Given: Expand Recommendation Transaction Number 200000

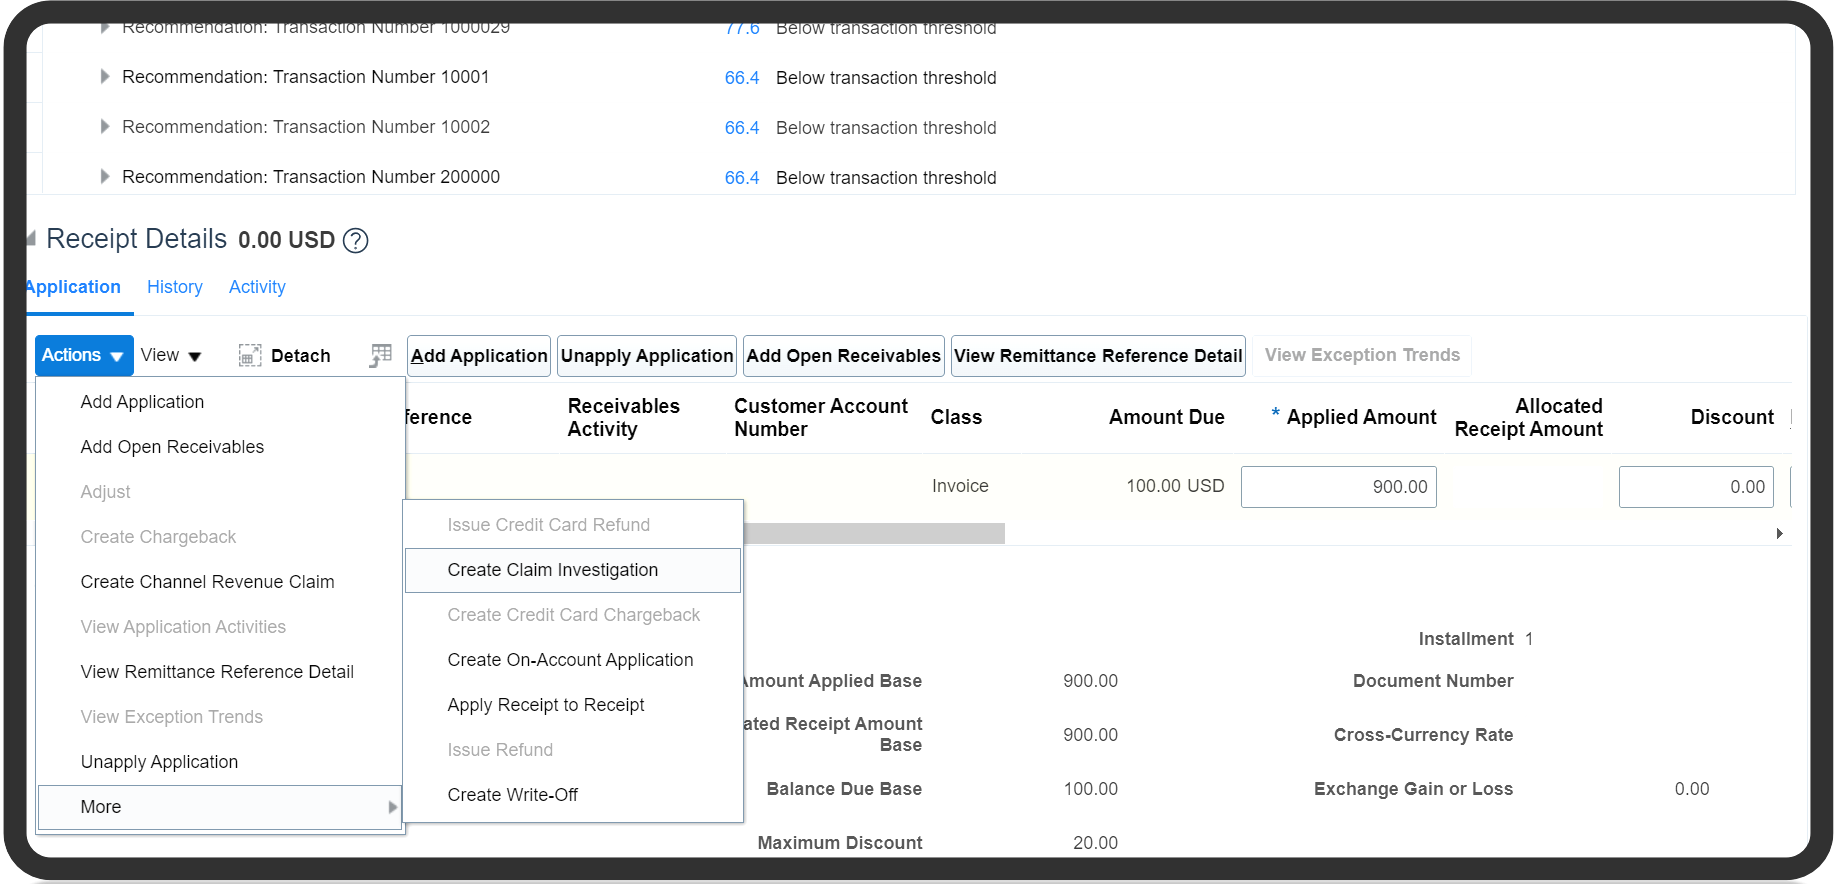Looking at the screenshot, I should [x=105, y=177].
